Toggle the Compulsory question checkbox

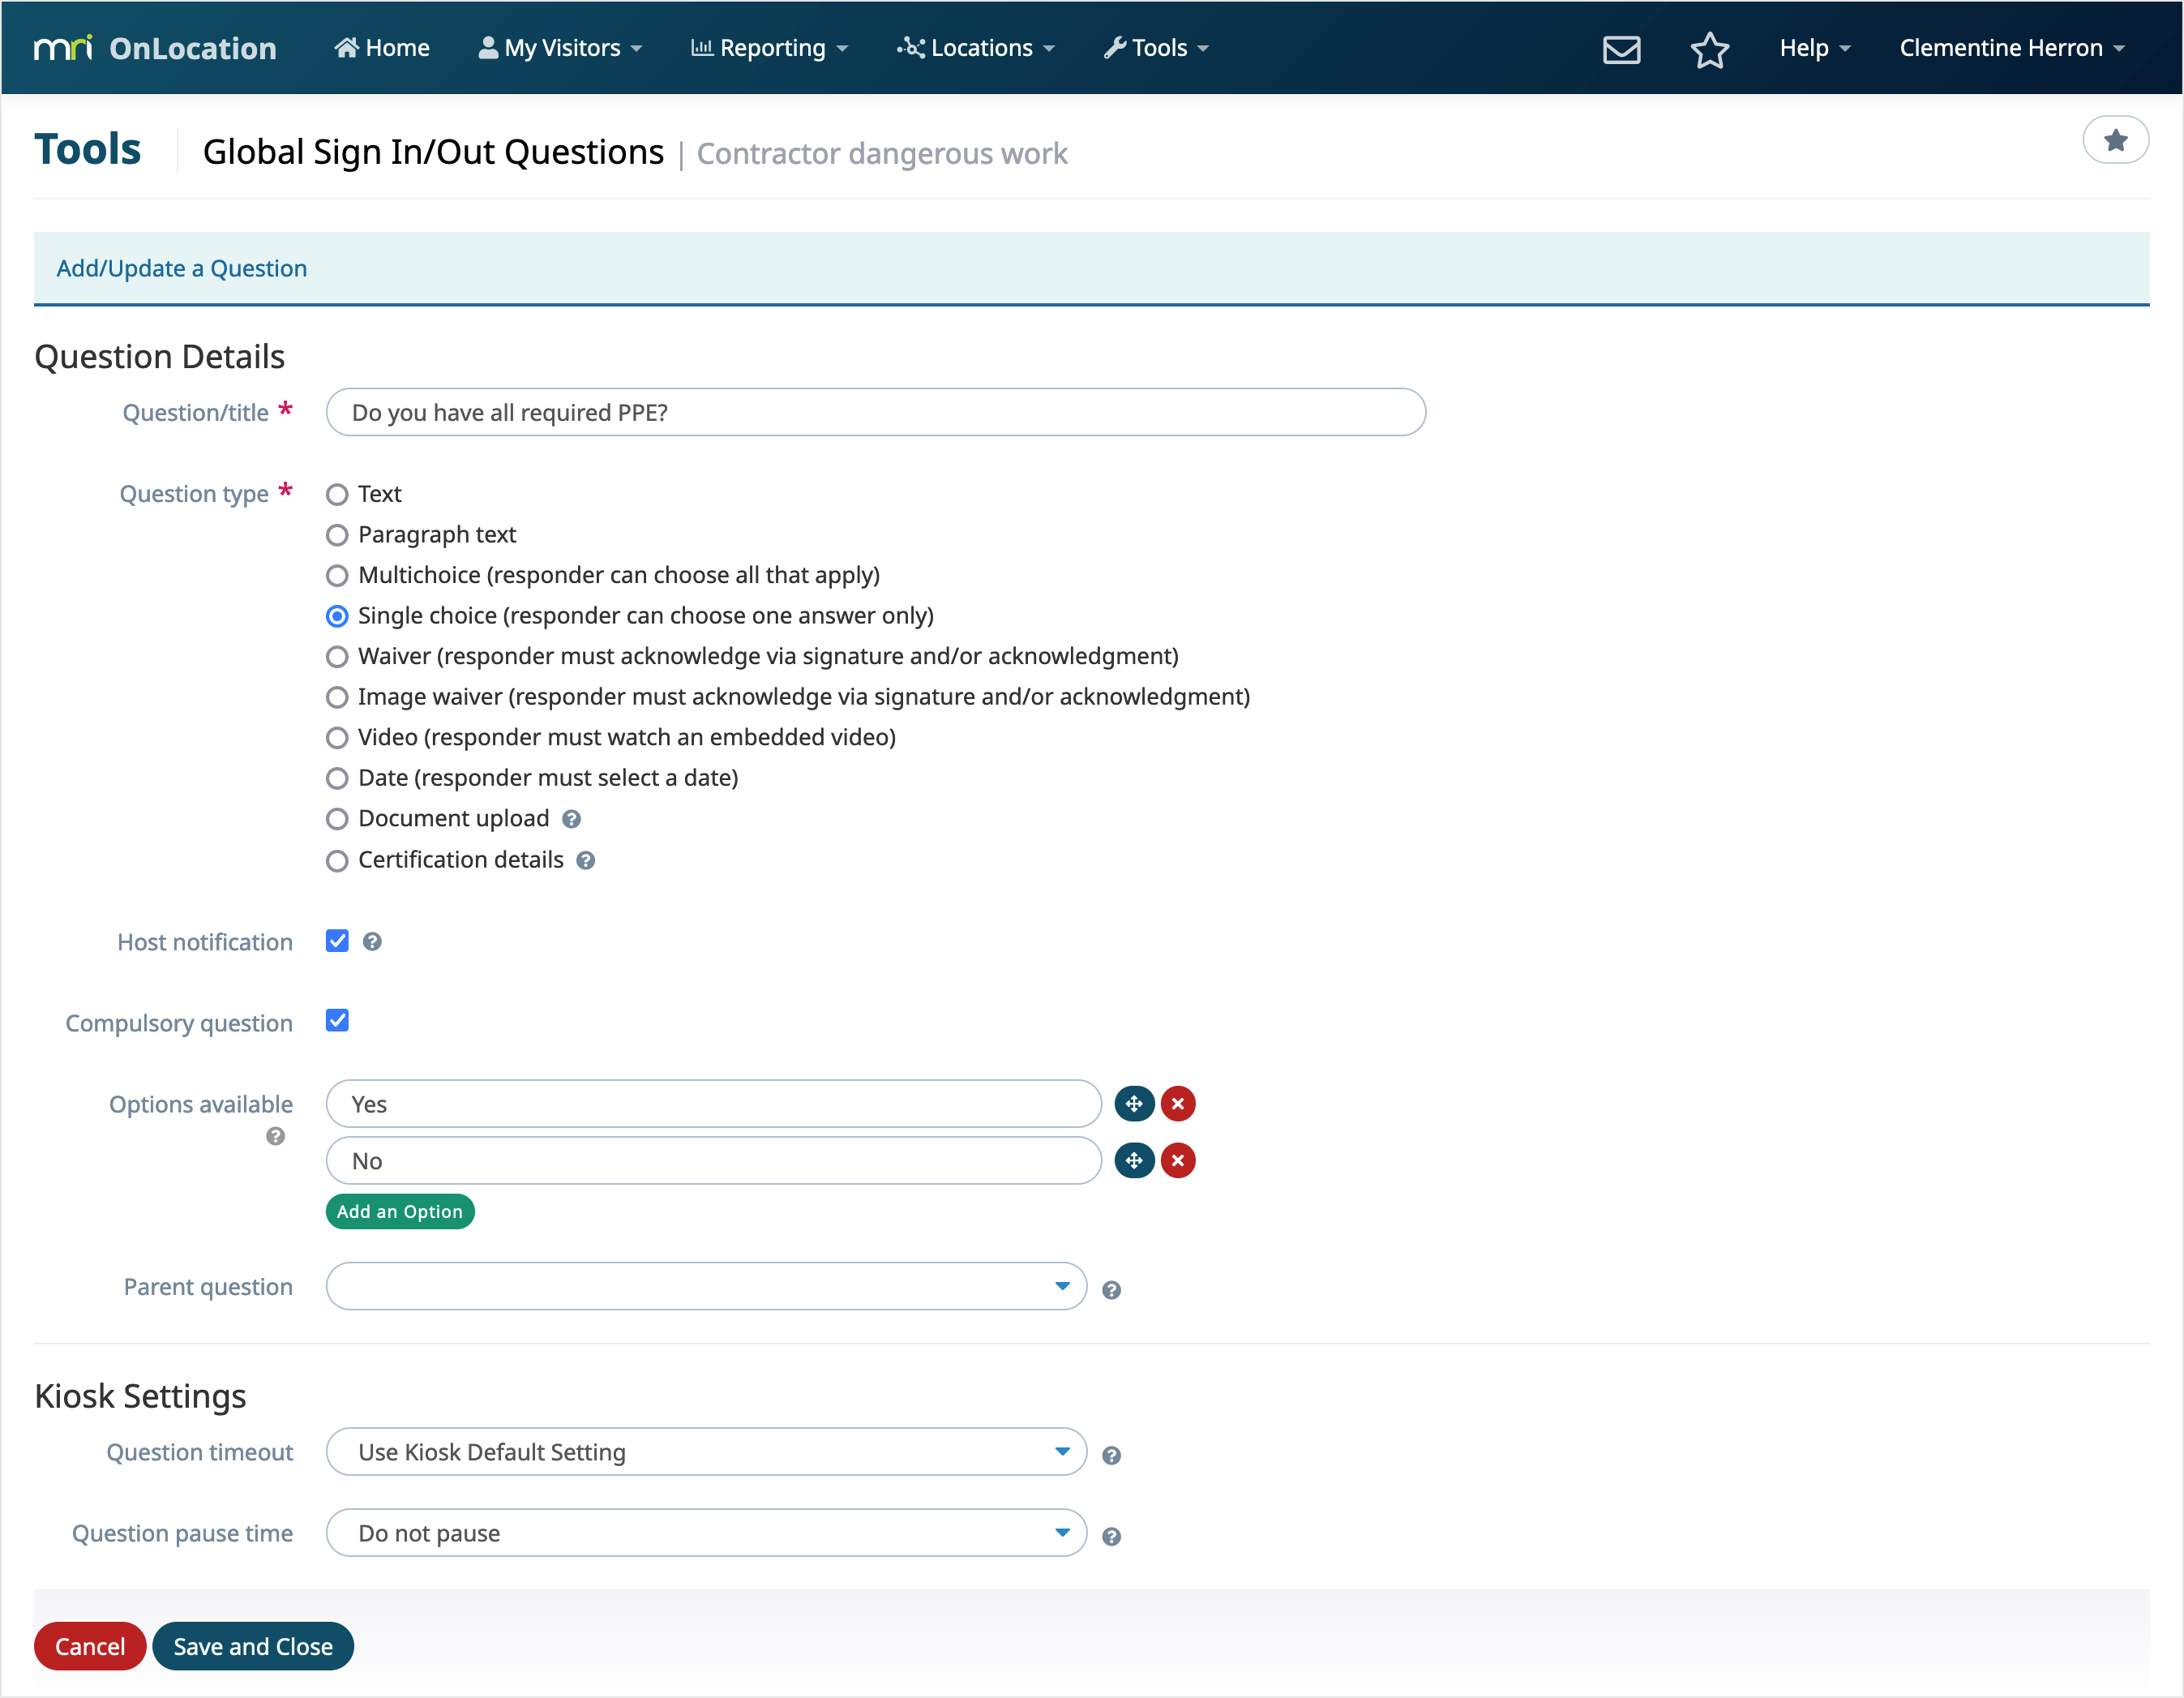click(x=337, y=1021)
